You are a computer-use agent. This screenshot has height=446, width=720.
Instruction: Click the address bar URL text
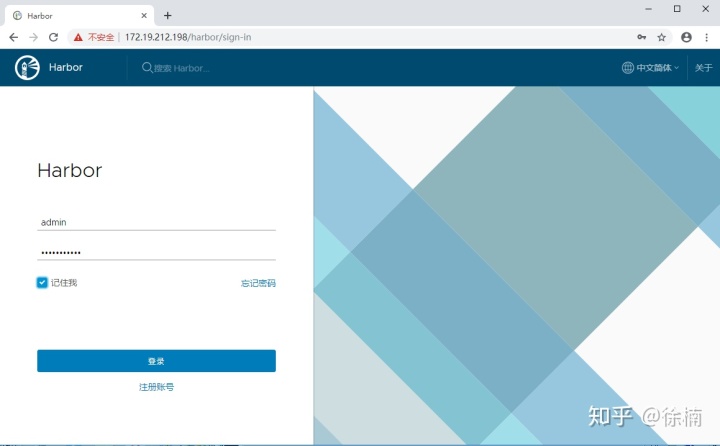pyautogui.click(x=188, y=37)
